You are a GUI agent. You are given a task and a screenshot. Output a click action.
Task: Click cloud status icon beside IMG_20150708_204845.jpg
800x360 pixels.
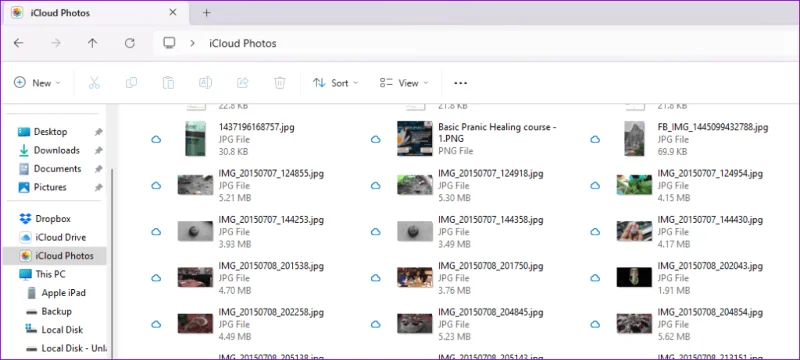click(376, 324)
